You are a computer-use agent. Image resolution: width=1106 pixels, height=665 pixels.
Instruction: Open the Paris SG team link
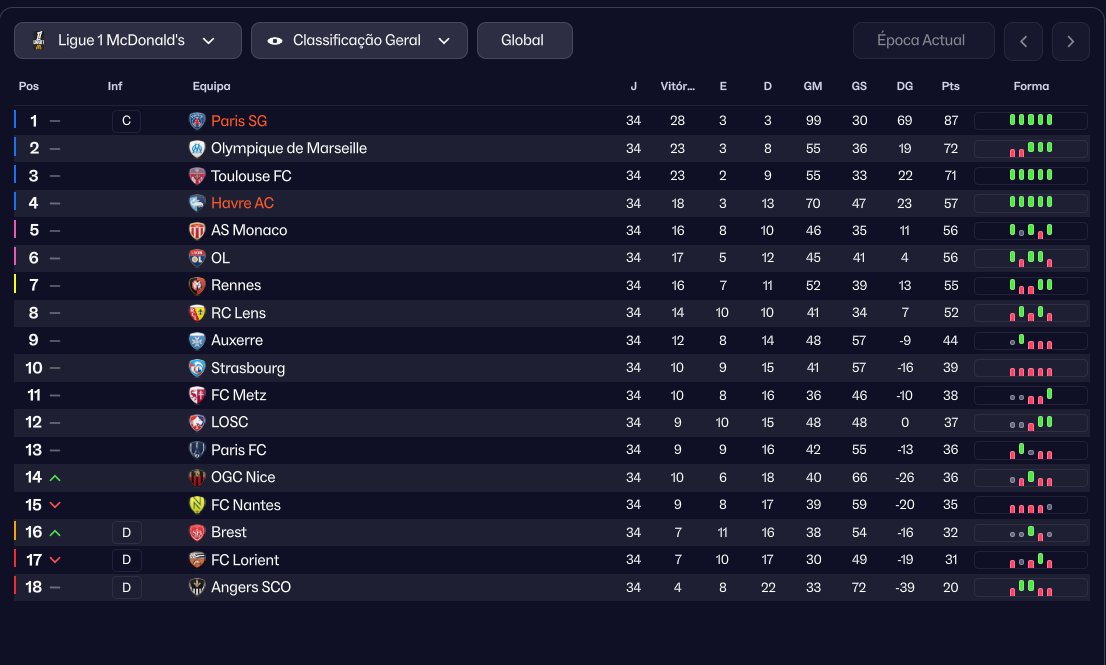(x=239, y=121)
